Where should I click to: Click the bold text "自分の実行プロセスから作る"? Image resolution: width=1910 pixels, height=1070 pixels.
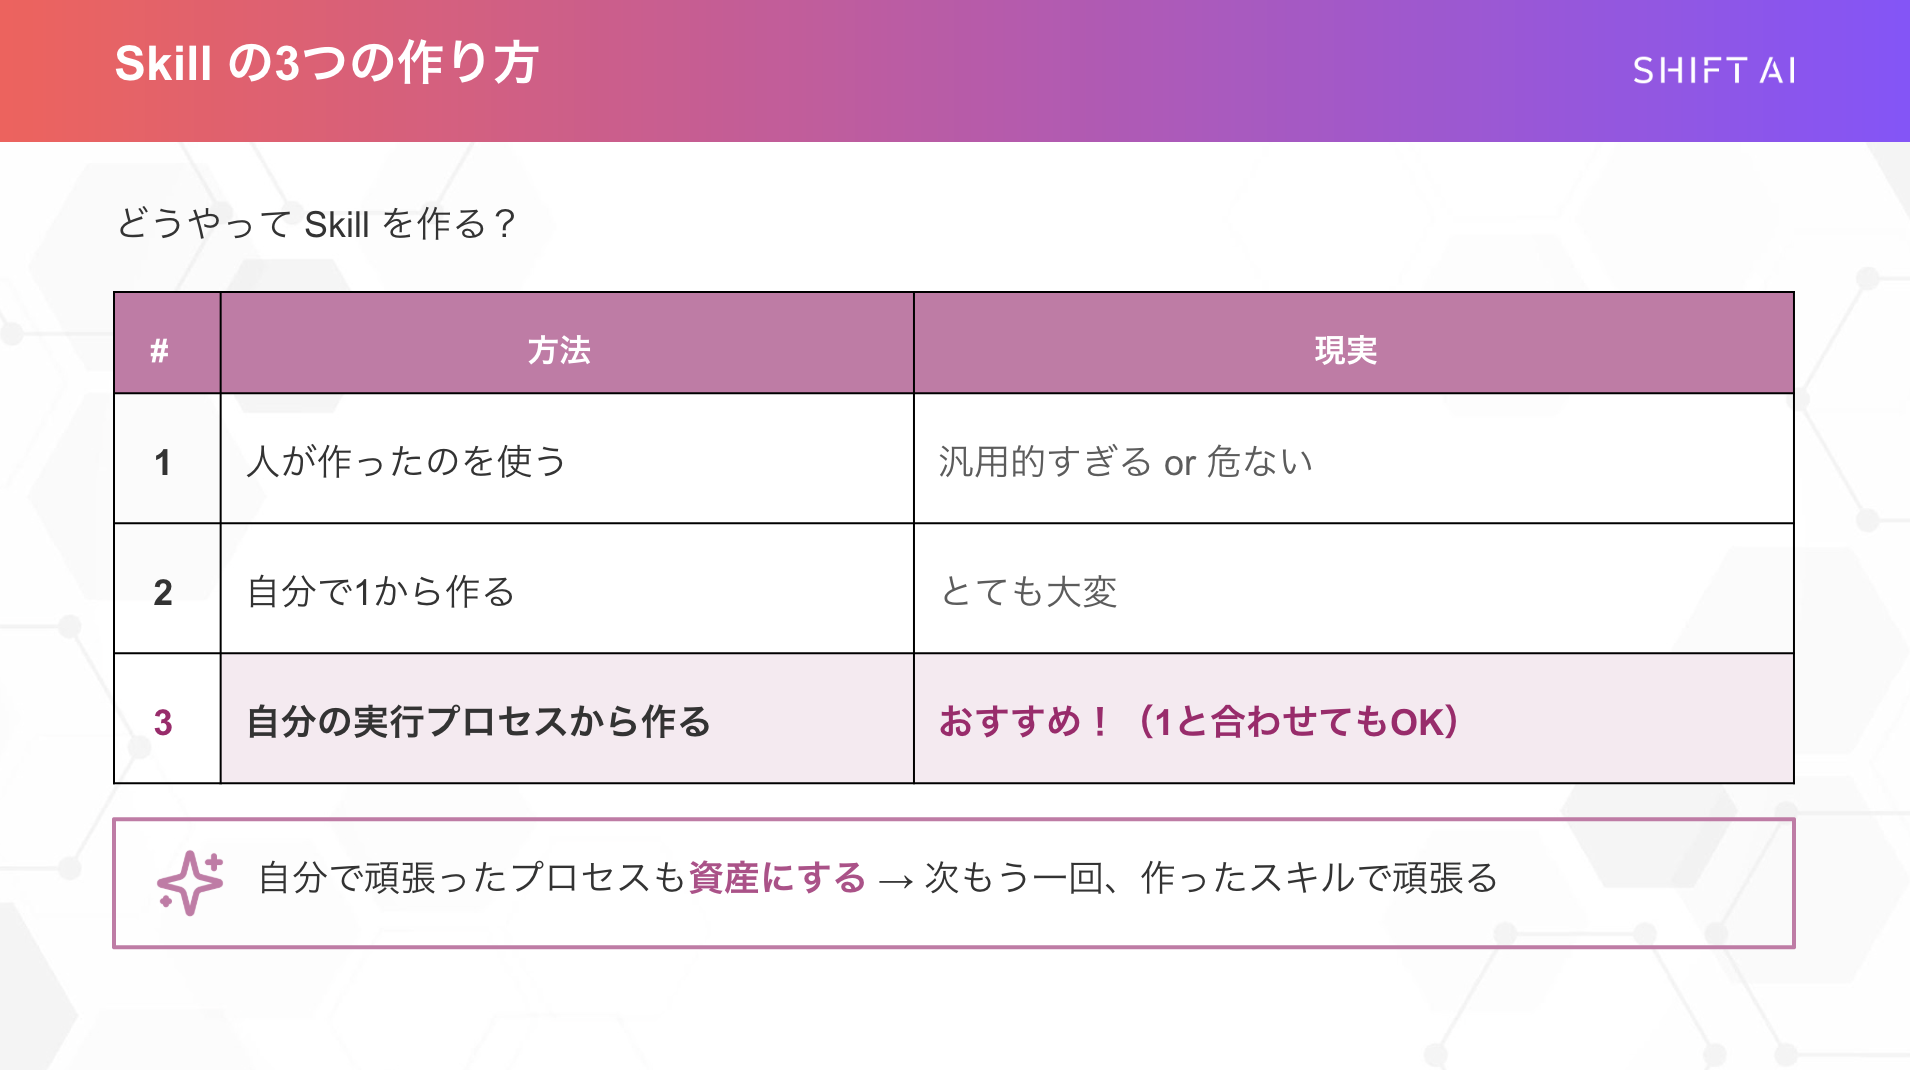479,722
